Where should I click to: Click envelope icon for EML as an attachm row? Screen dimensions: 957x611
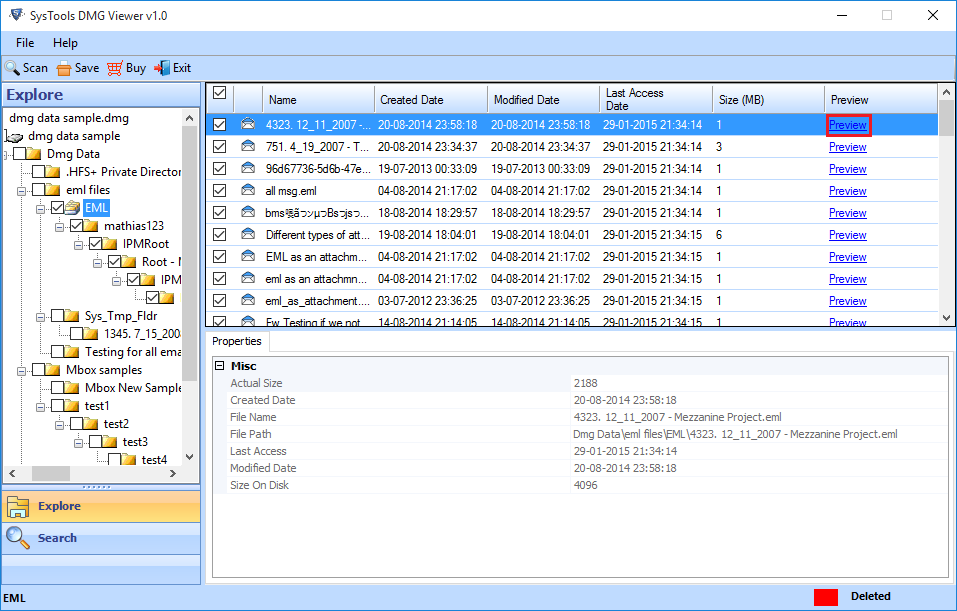248,256
